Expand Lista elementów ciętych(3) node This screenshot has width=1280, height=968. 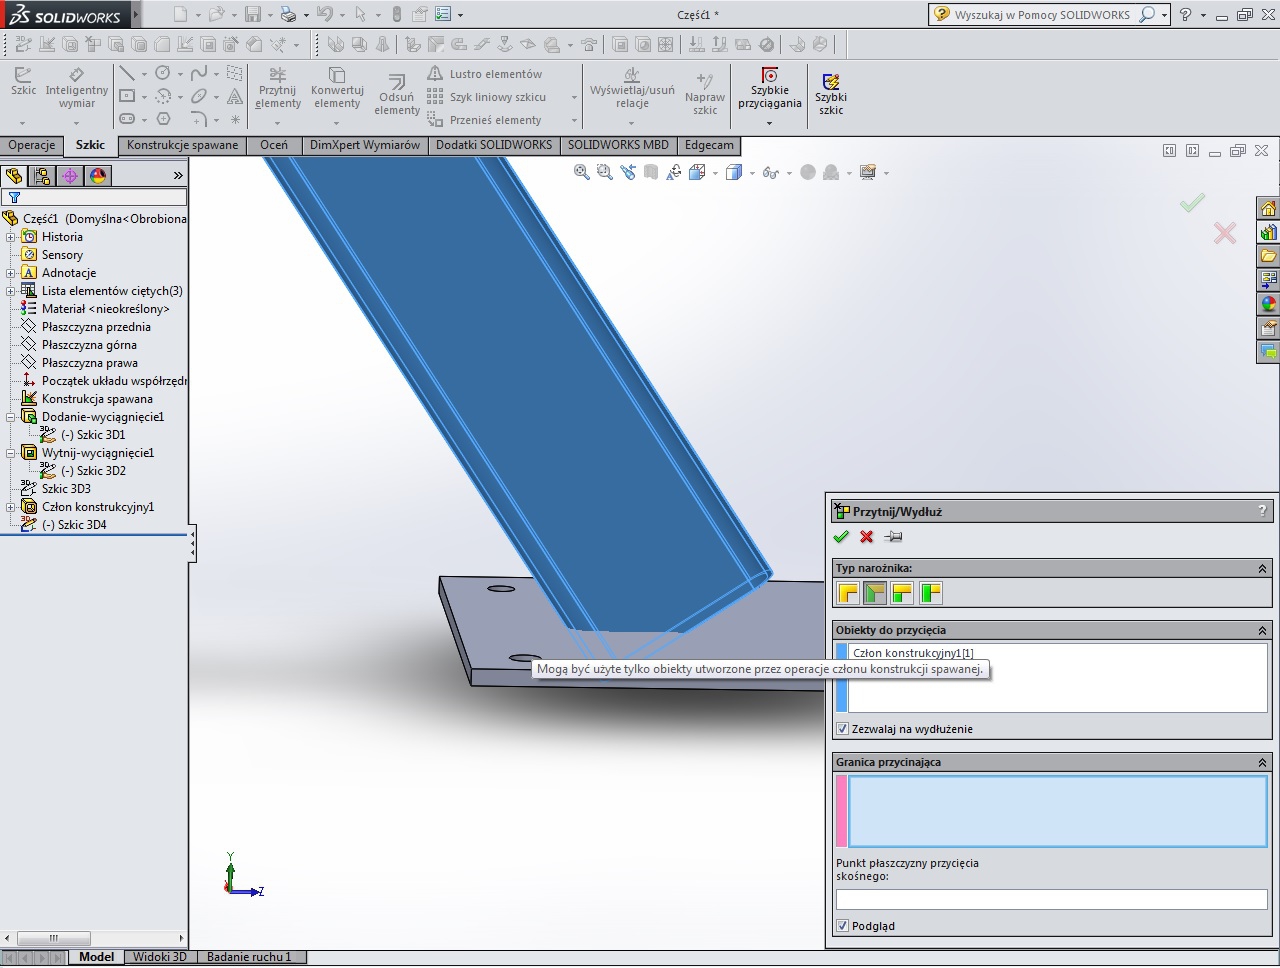pyautogui.click(x=11, y=291)
